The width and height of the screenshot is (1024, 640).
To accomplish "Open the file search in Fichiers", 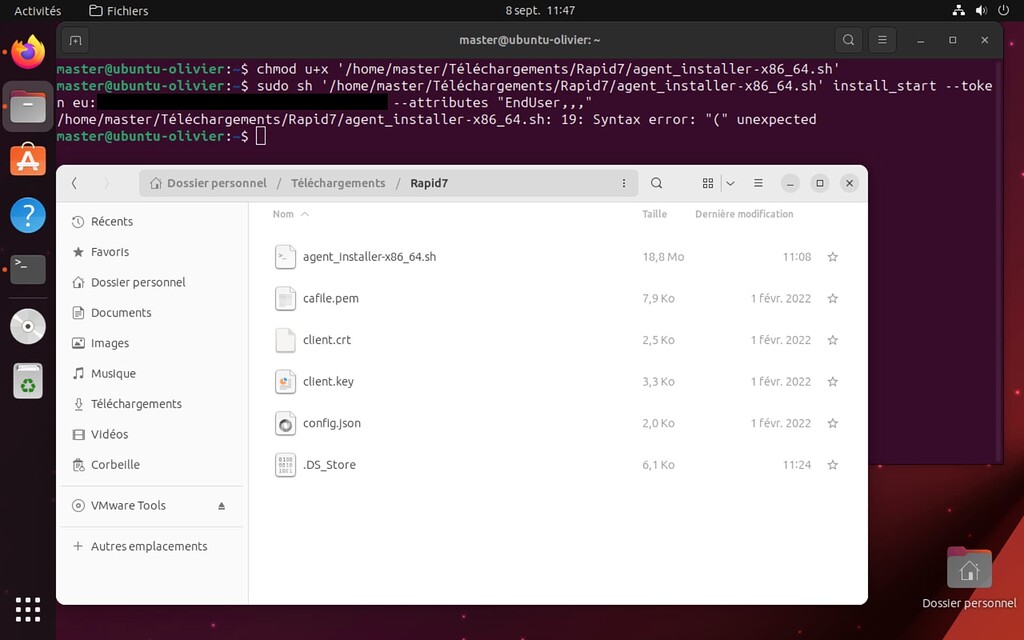I will 656,183.
